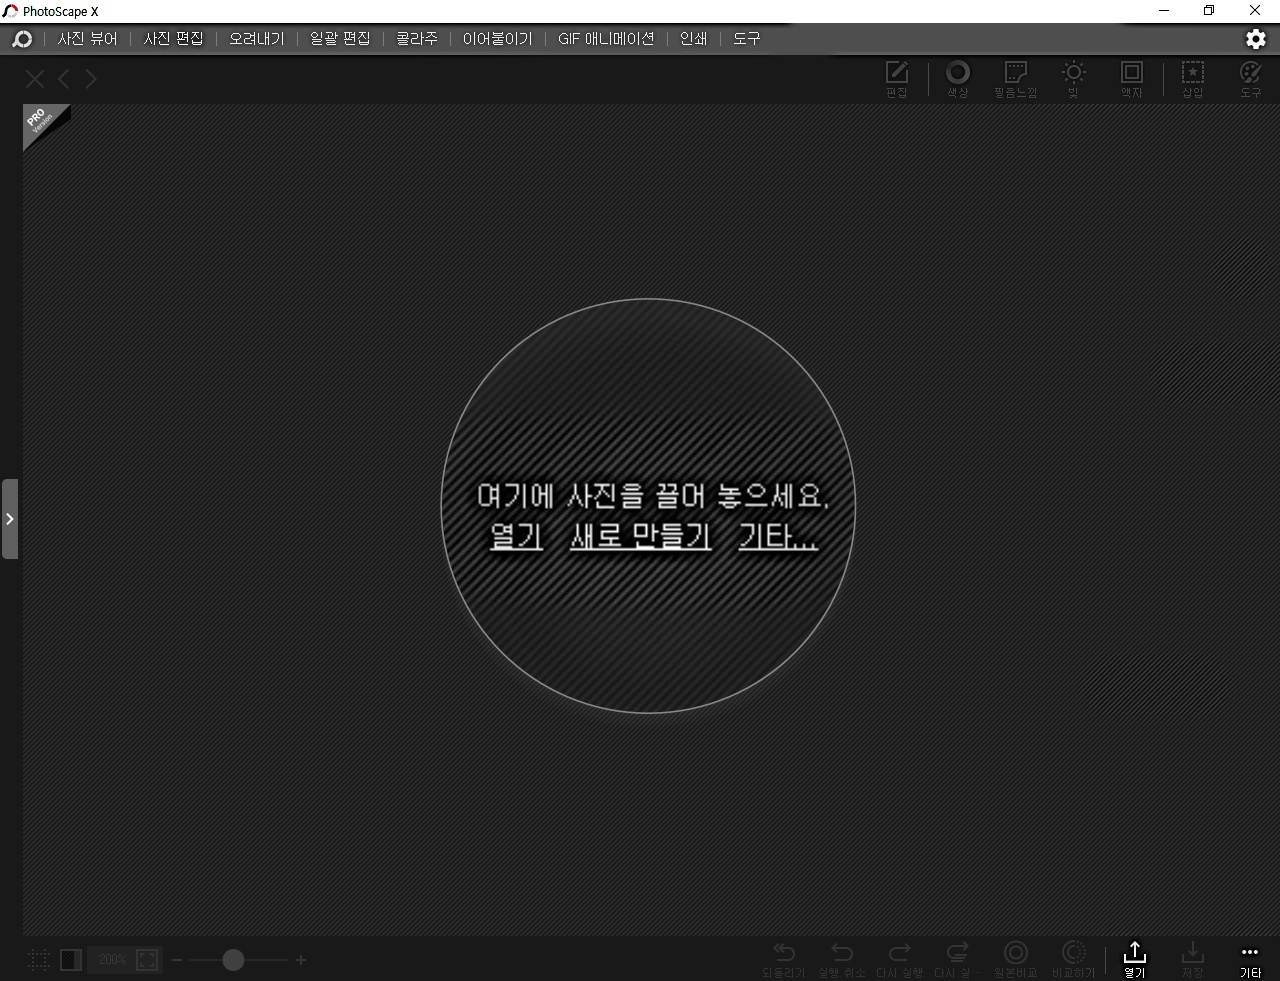Open the 편집 (Edit) tool panel
Image resolution: width=1280 pixels, height=981 pixels.
(x=897, y=79)
